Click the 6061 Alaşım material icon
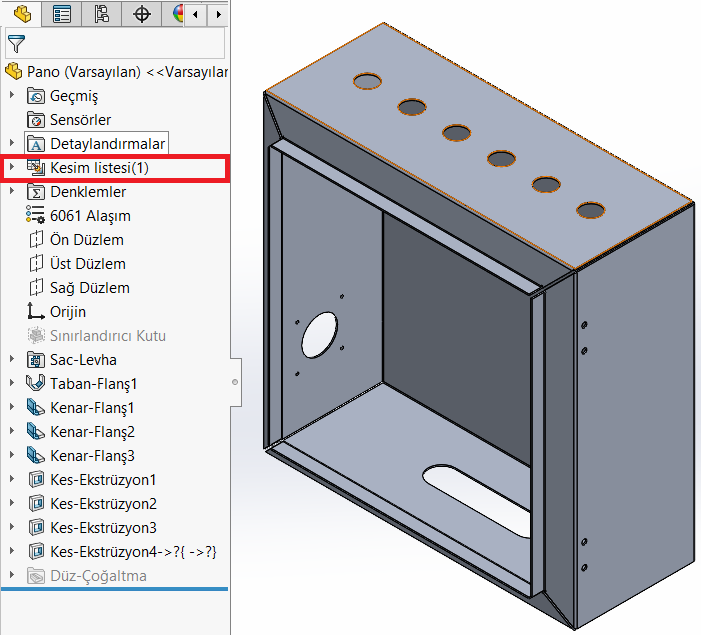Viewport: 701px width, 635px height. [x=36, y=216]
